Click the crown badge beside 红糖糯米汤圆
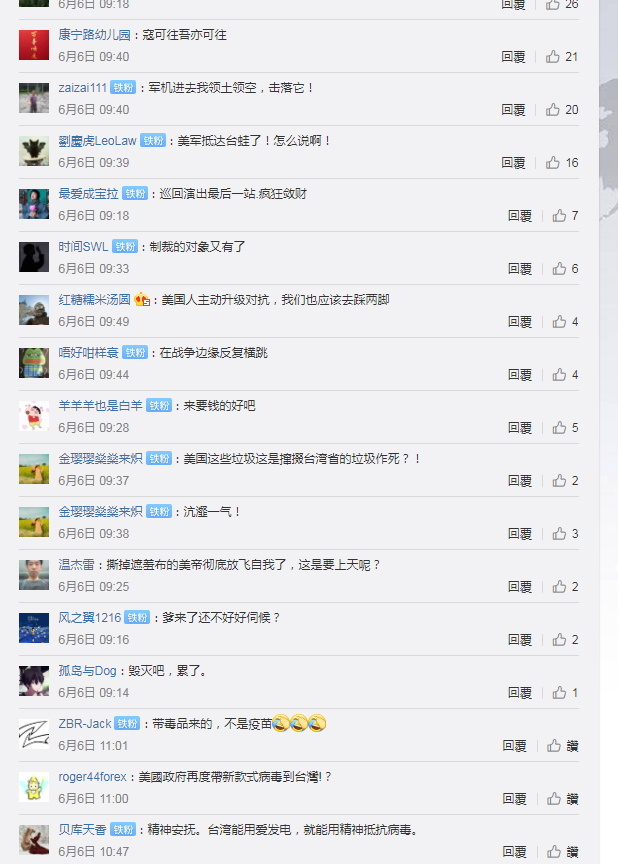This screenshot has width=618, height=864. pyautogui.click(x=142, y=299)
